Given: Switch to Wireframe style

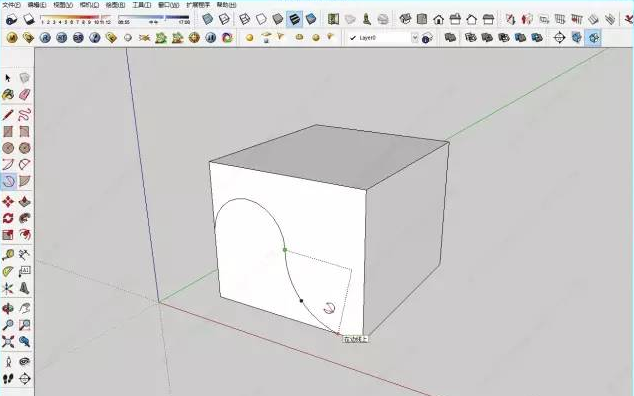Looking at the screenshot, I should tap(244, 19).
